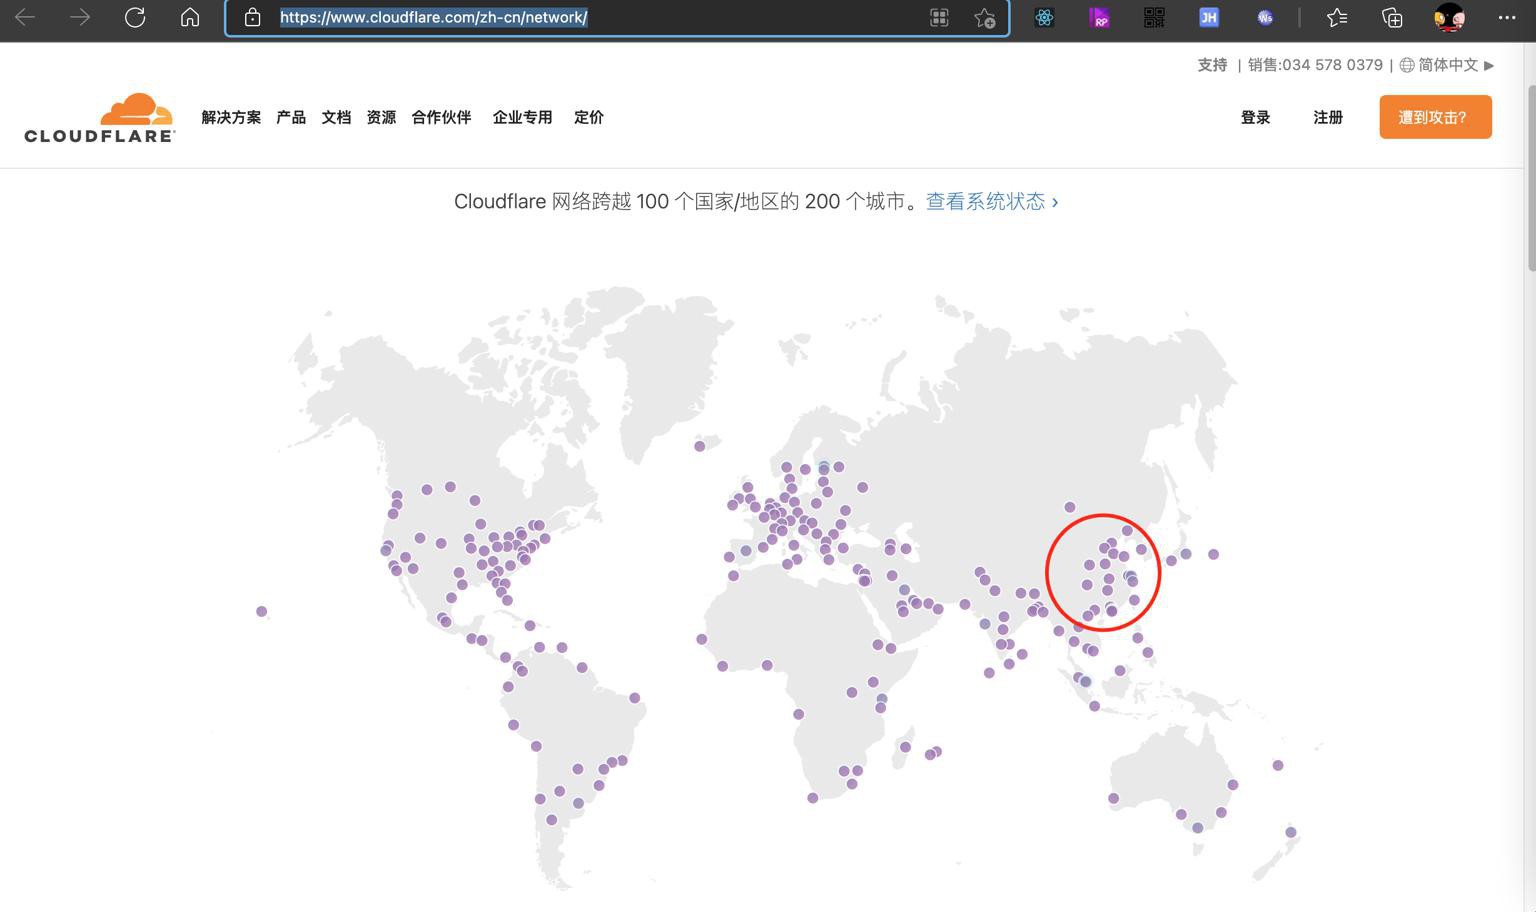1536x912 pixels.
Task: Open the RP extension icon
Action: coord(1099,17)
